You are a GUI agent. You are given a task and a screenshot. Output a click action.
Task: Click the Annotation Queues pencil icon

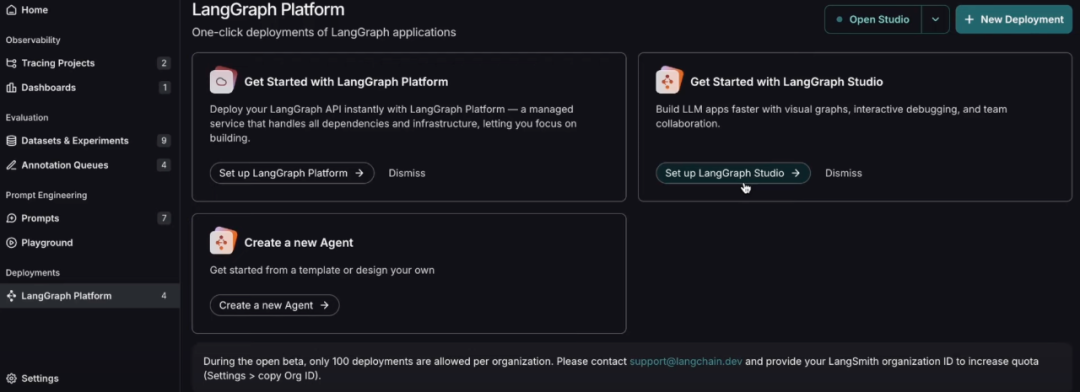[11, 165]
